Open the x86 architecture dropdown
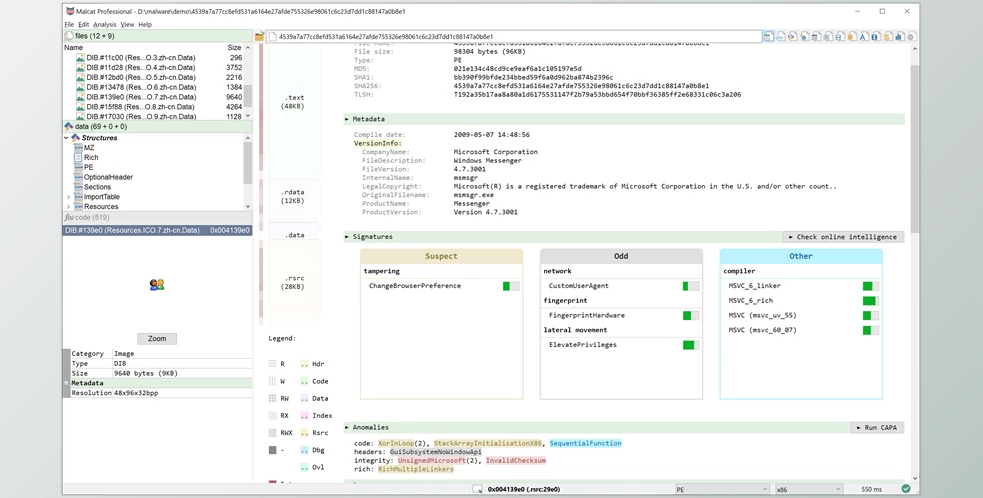Image resolution: width=983 pixels, height=498 pixels. [x=807, y=489]
